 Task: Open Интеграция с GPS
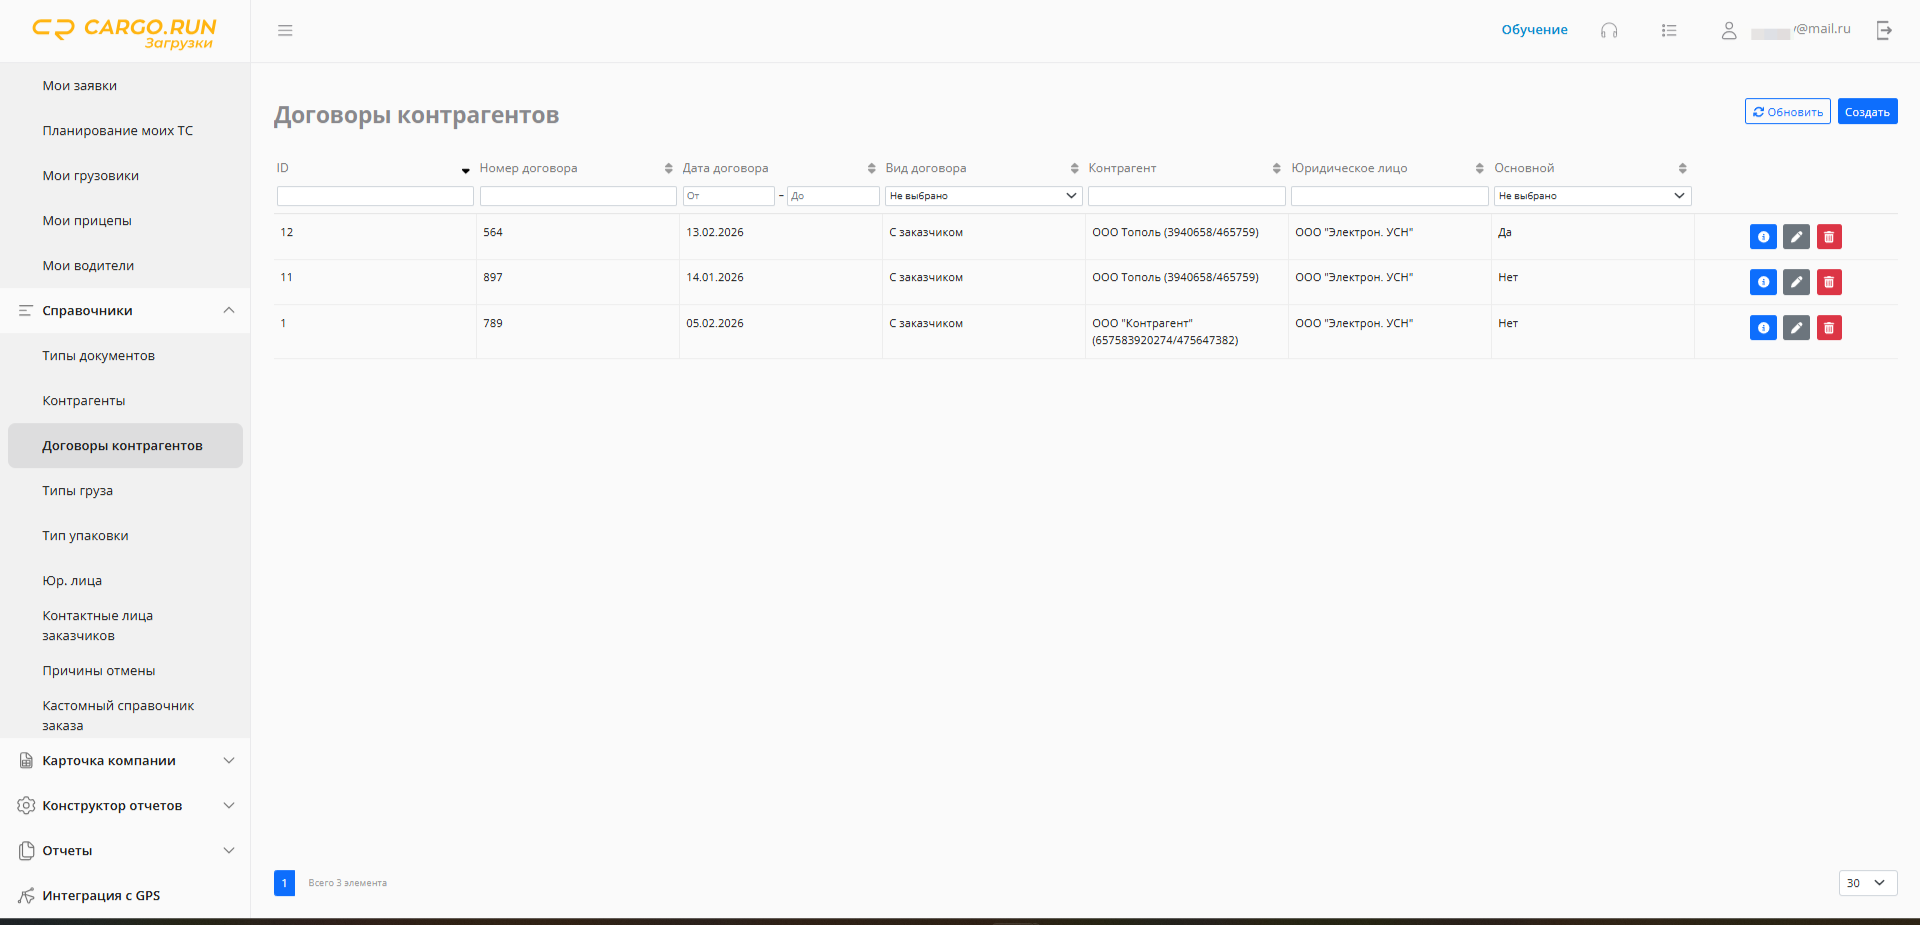click(x=101, y=896)
